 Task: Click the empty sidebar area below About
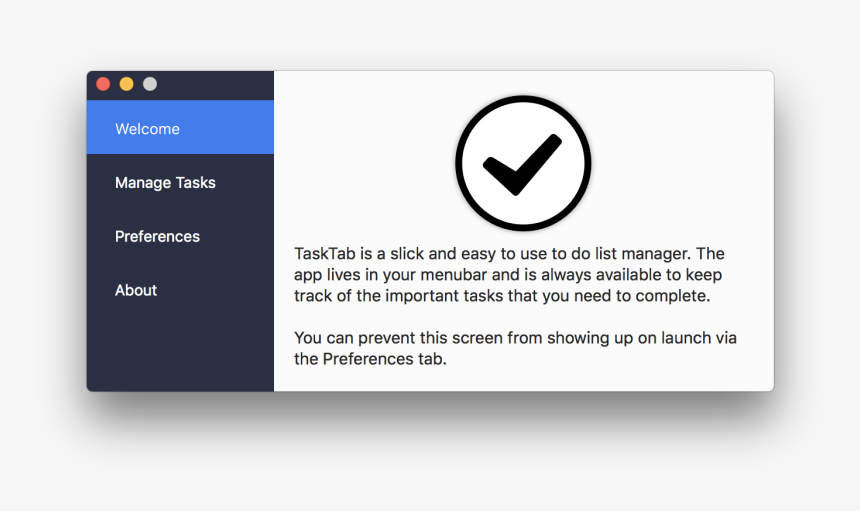point(180,350)
